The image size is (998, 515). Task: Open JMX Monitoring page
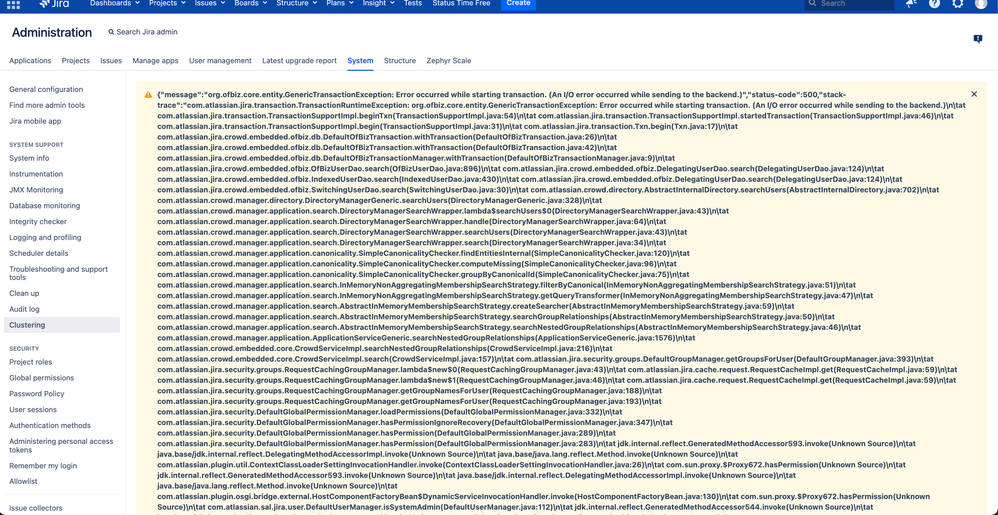(x=36, y=190)
